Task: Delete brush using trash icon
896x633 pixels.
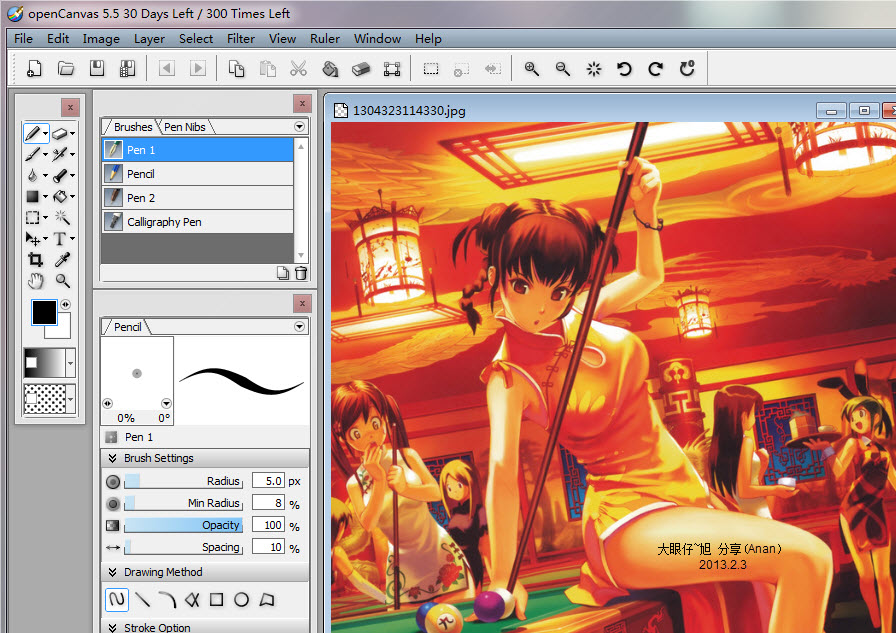Action: 301,273
